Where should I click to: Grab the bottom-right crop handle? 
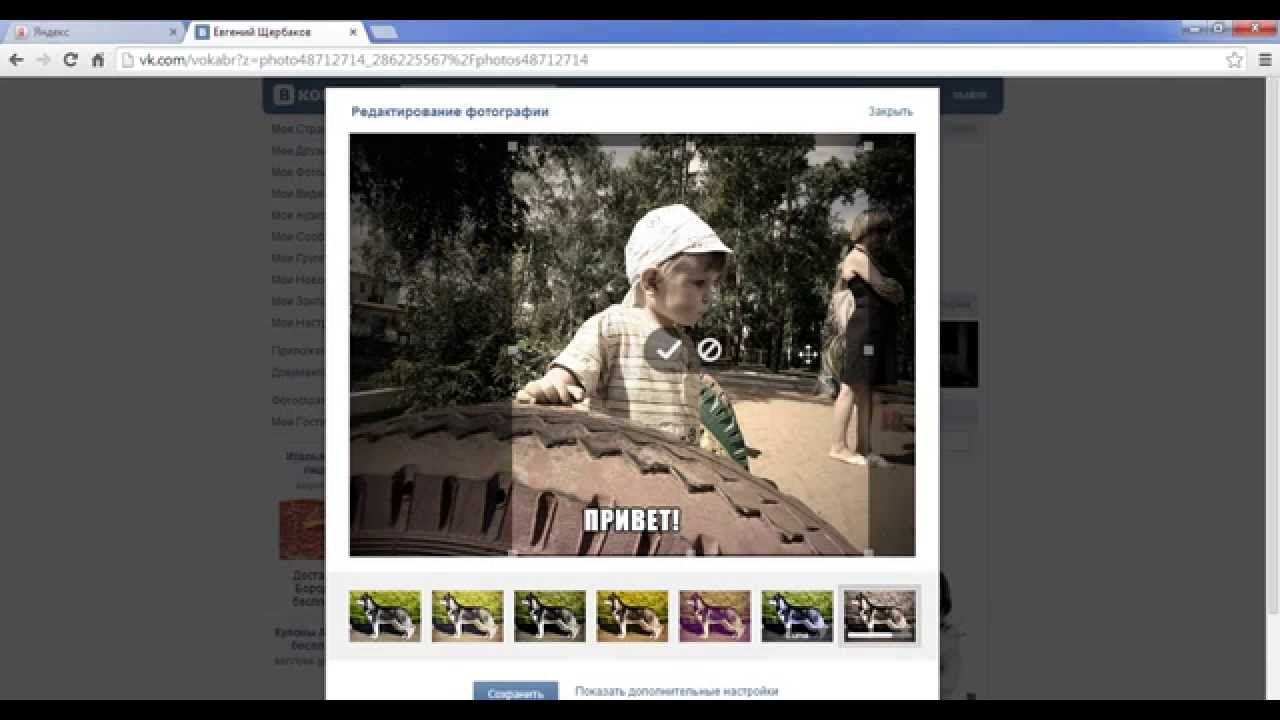coord(868,552)
